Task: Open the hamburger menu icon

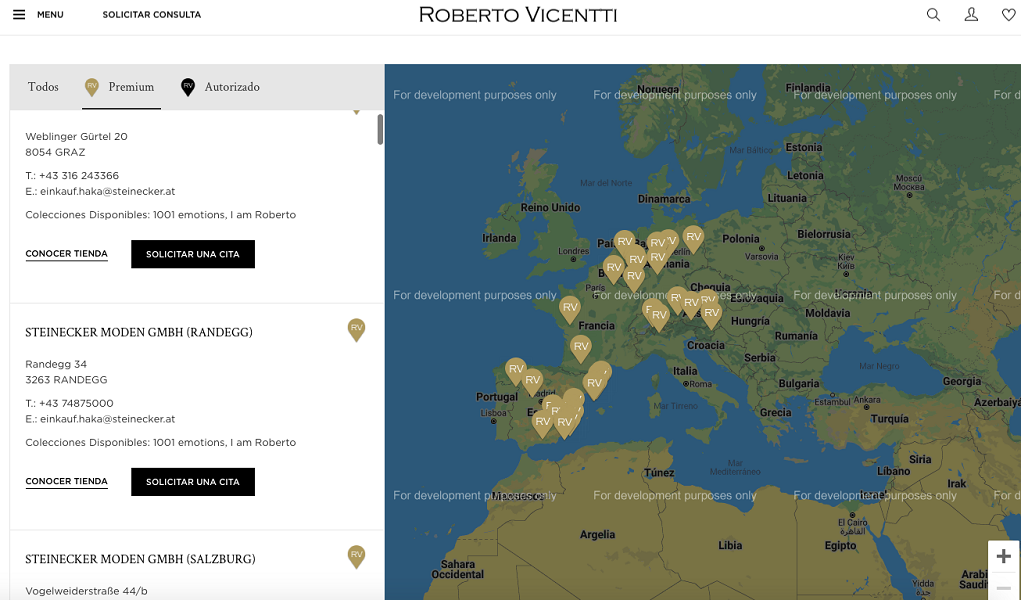Action: [19, 14]
